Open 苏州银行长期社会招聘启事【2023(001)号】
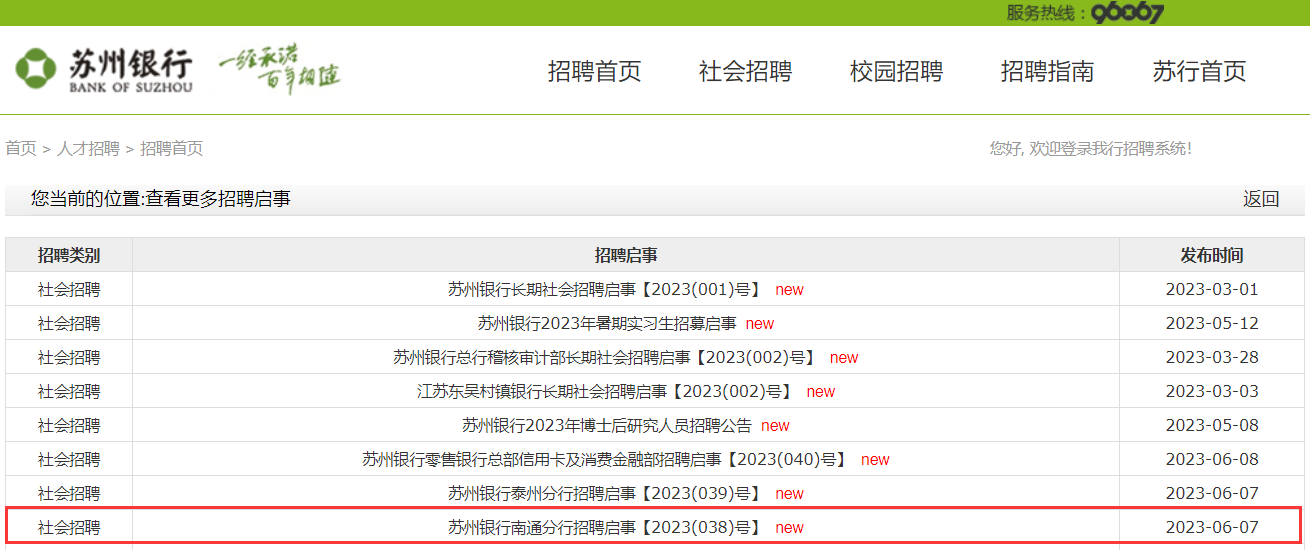 (x=605, y=289)
